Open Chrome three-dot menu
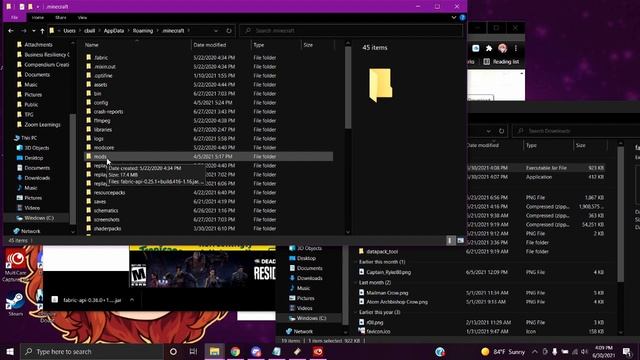 516,48
